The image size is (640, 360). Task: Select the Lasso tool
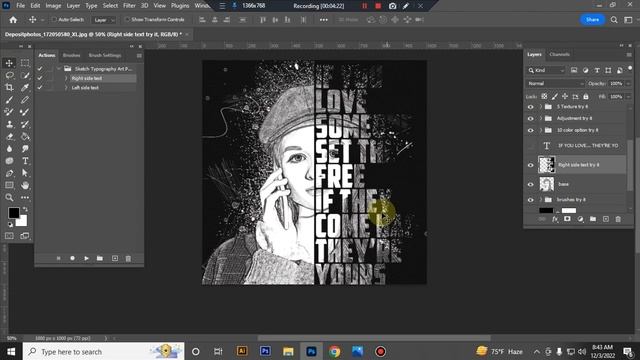[x=9, y=75]
